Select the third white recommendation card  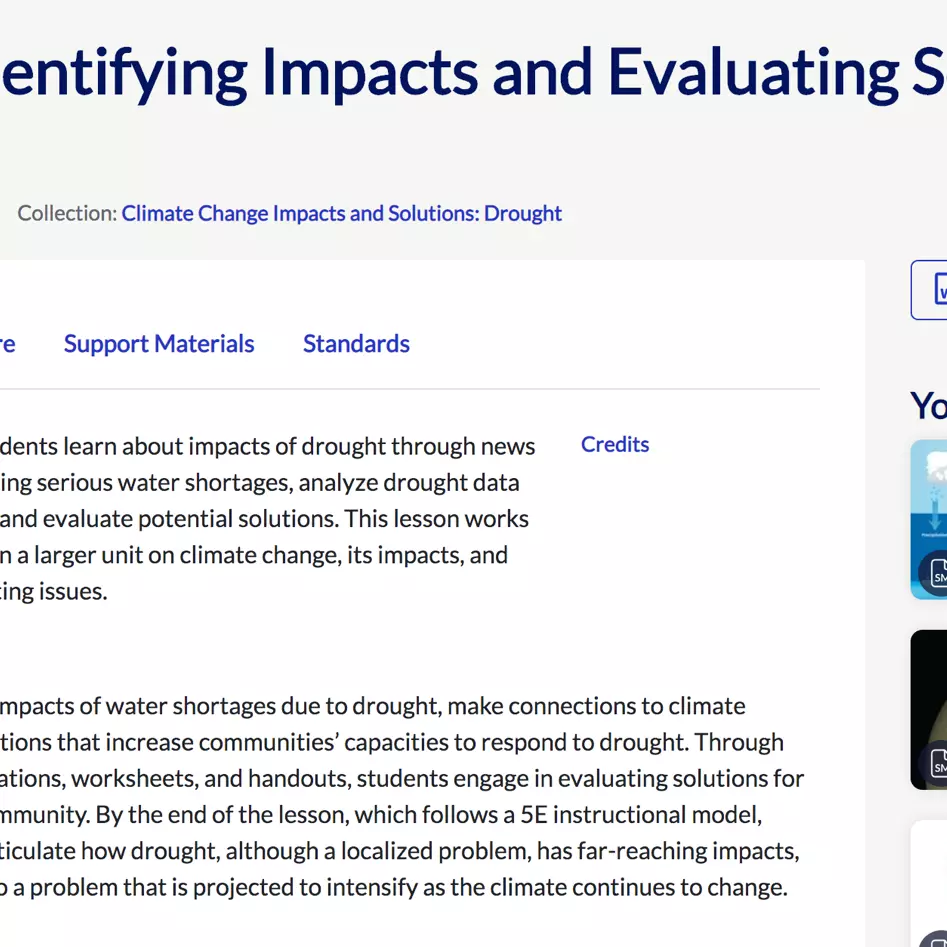[930, 880]
